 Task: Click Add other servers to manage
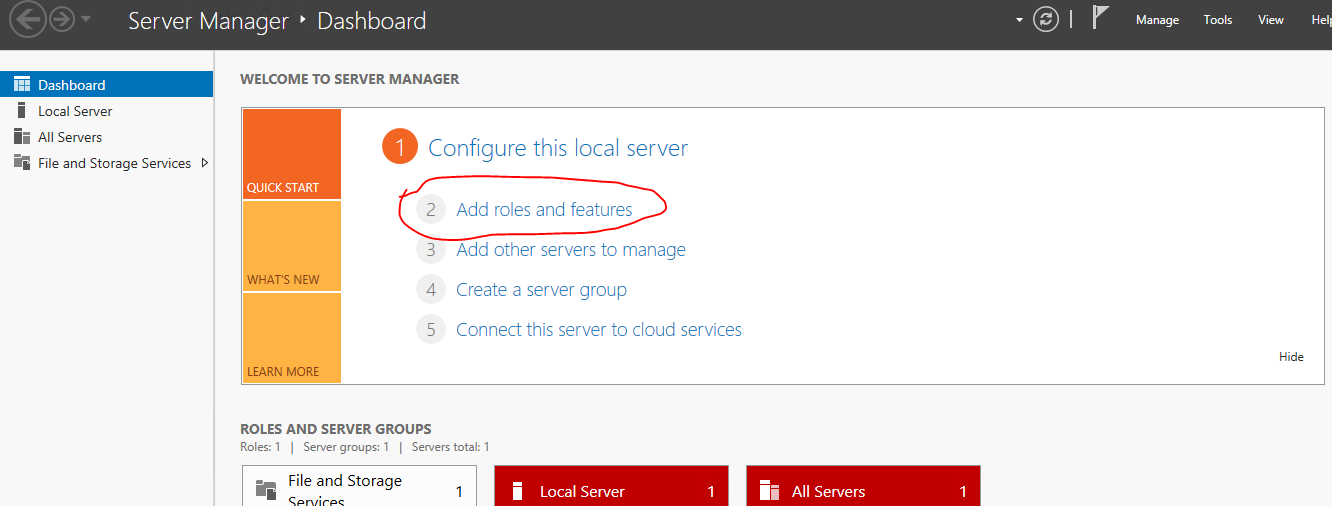click(571, 250)
